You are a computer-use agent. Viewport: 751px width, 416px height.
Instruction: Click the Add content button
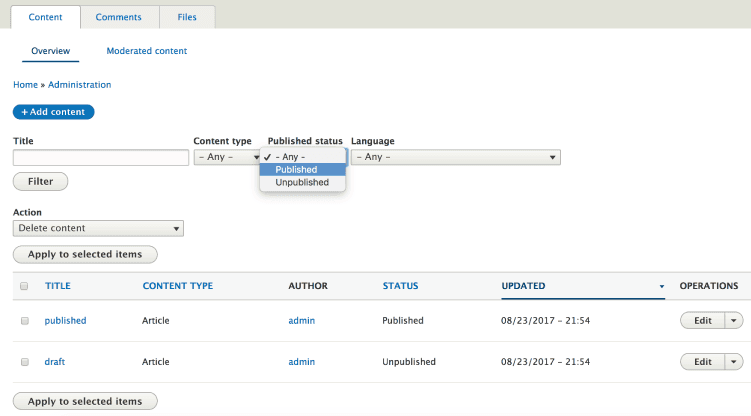click(x=54, y=112)
